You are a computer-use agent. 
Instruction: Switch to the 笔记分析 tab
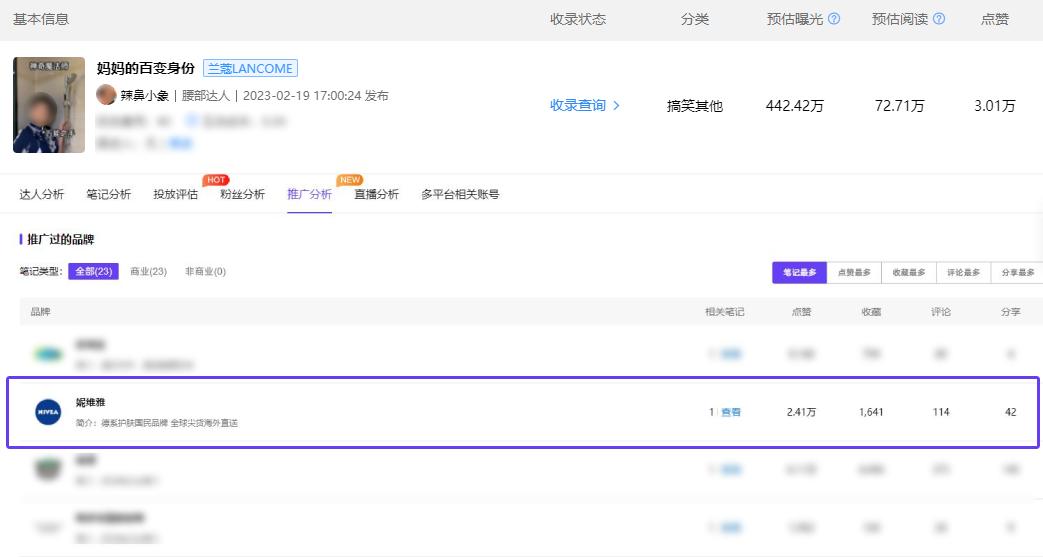[108, 194]
